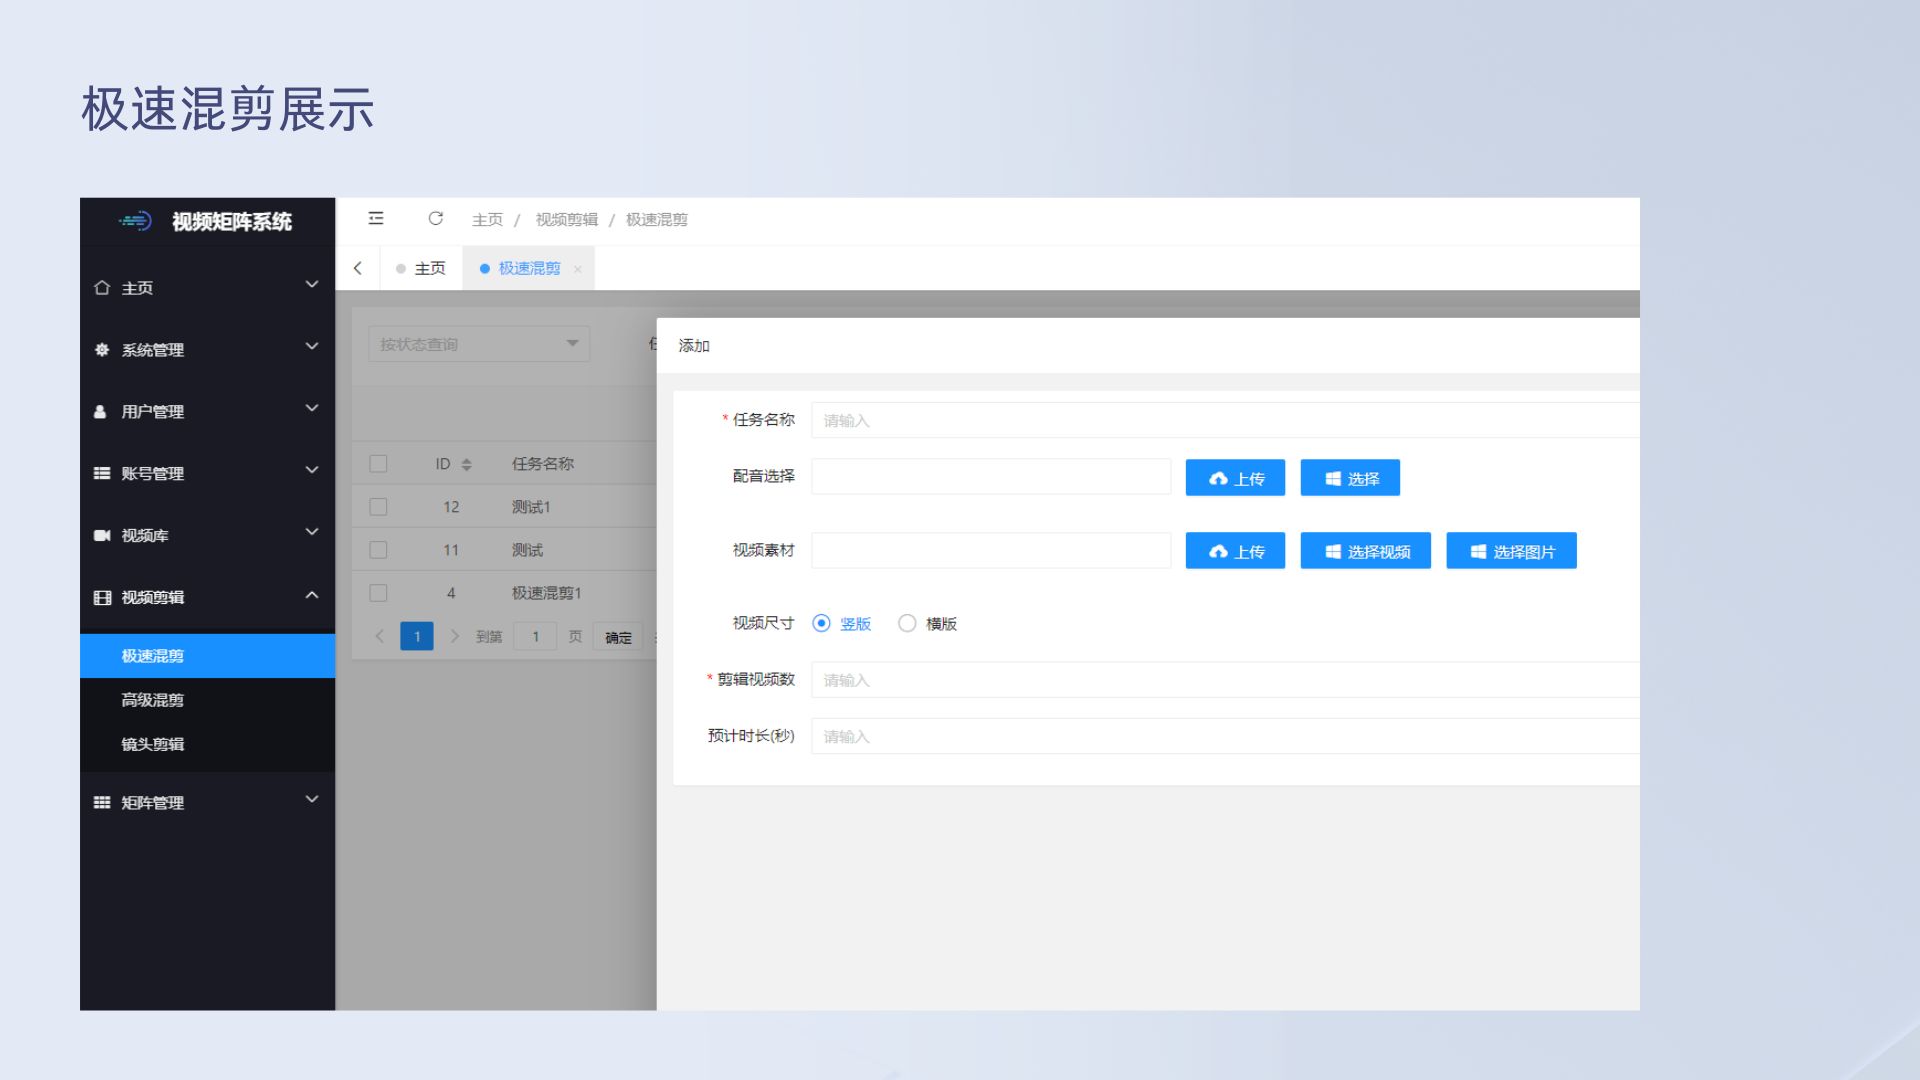Focus the 剪辑视频数 input field
1920x1080 pixels.
click(1225, 680)
